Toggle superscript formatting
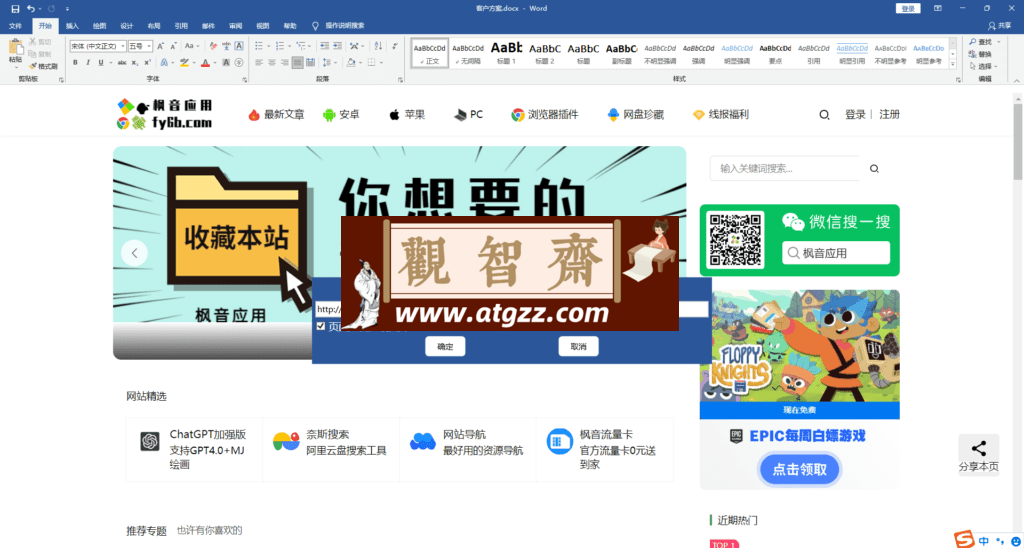The height and width of the screenshot is (548, 1024). coord(148,63)
